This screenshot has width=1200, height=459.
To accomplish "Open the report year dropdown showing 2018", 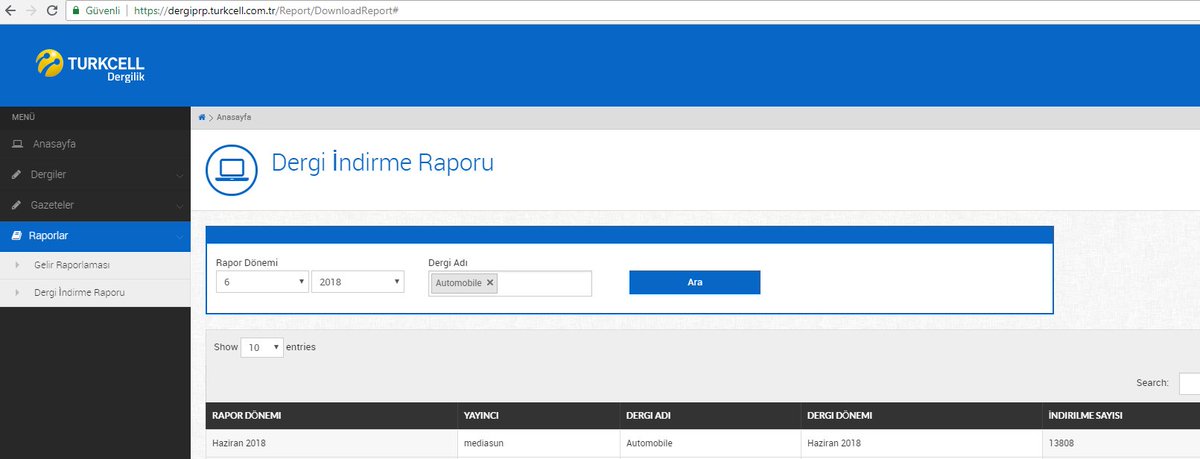I will coord(358,283).
